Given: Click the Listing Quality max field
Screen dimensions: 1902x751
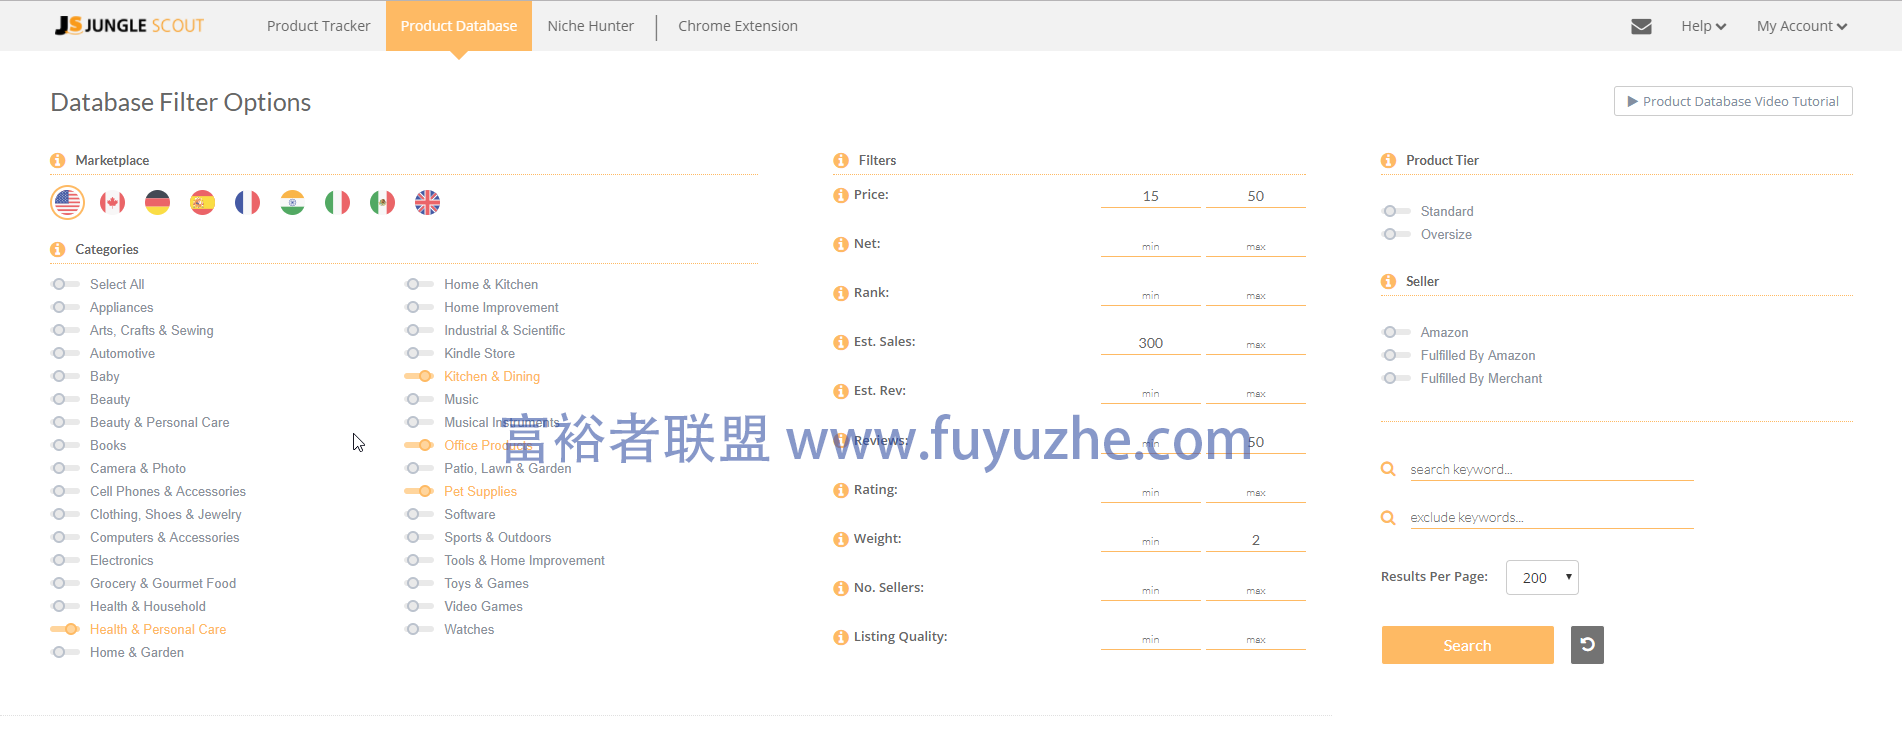Looking at the screenshot, I should 1256,638.
